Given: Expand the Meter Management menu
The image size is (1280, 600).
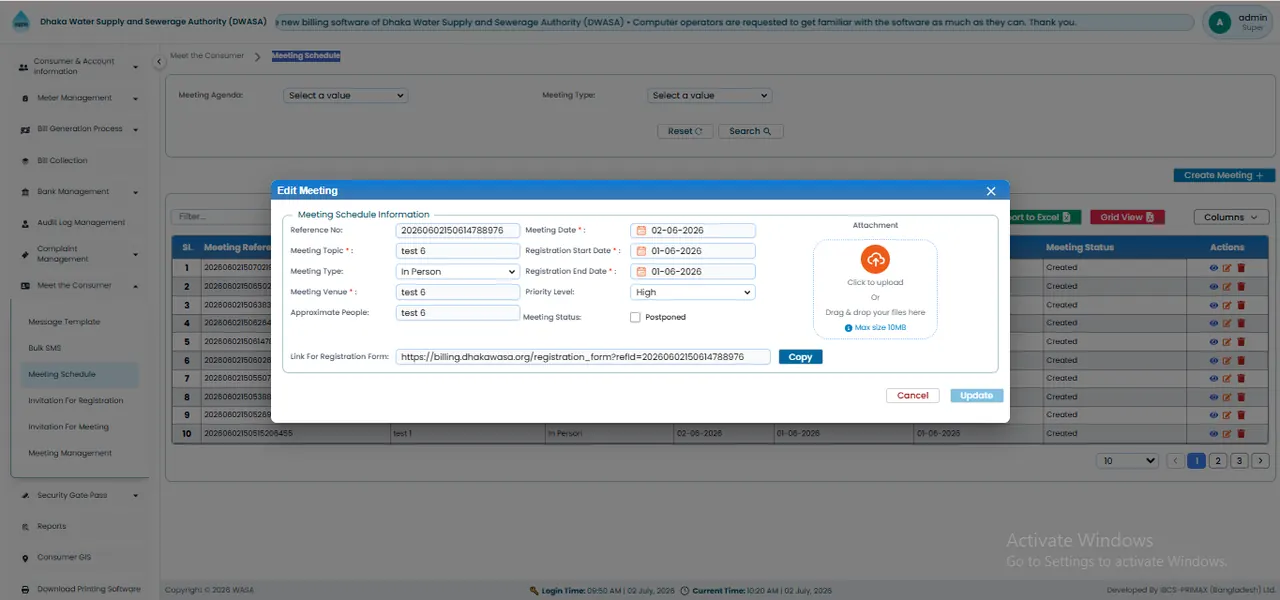Looking at the screenshot, I should click(x=79, y=98).
